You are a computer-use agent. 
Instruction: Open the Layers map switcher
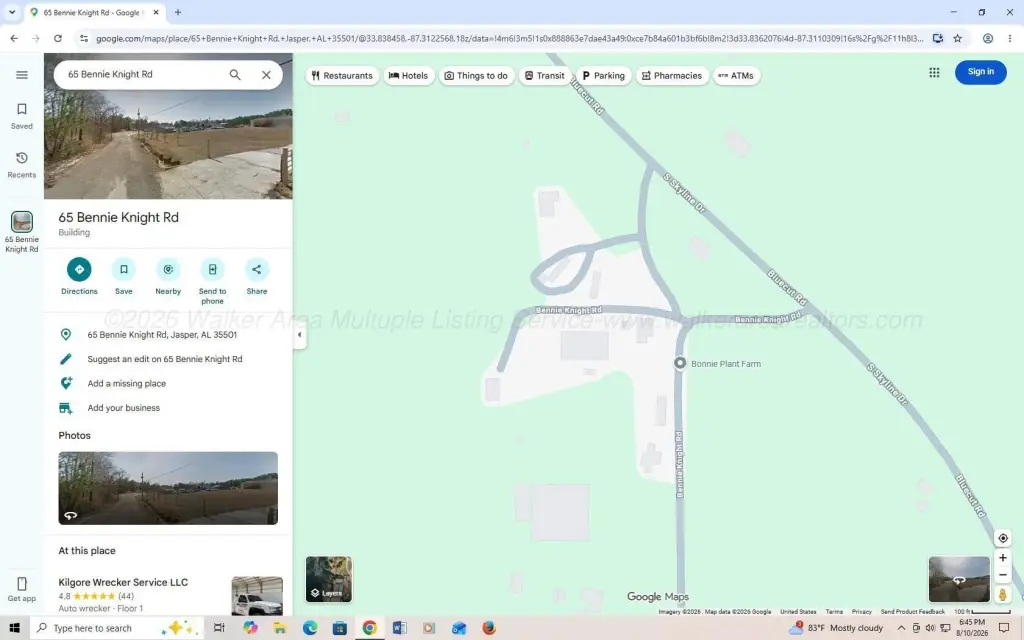[328, 579]
